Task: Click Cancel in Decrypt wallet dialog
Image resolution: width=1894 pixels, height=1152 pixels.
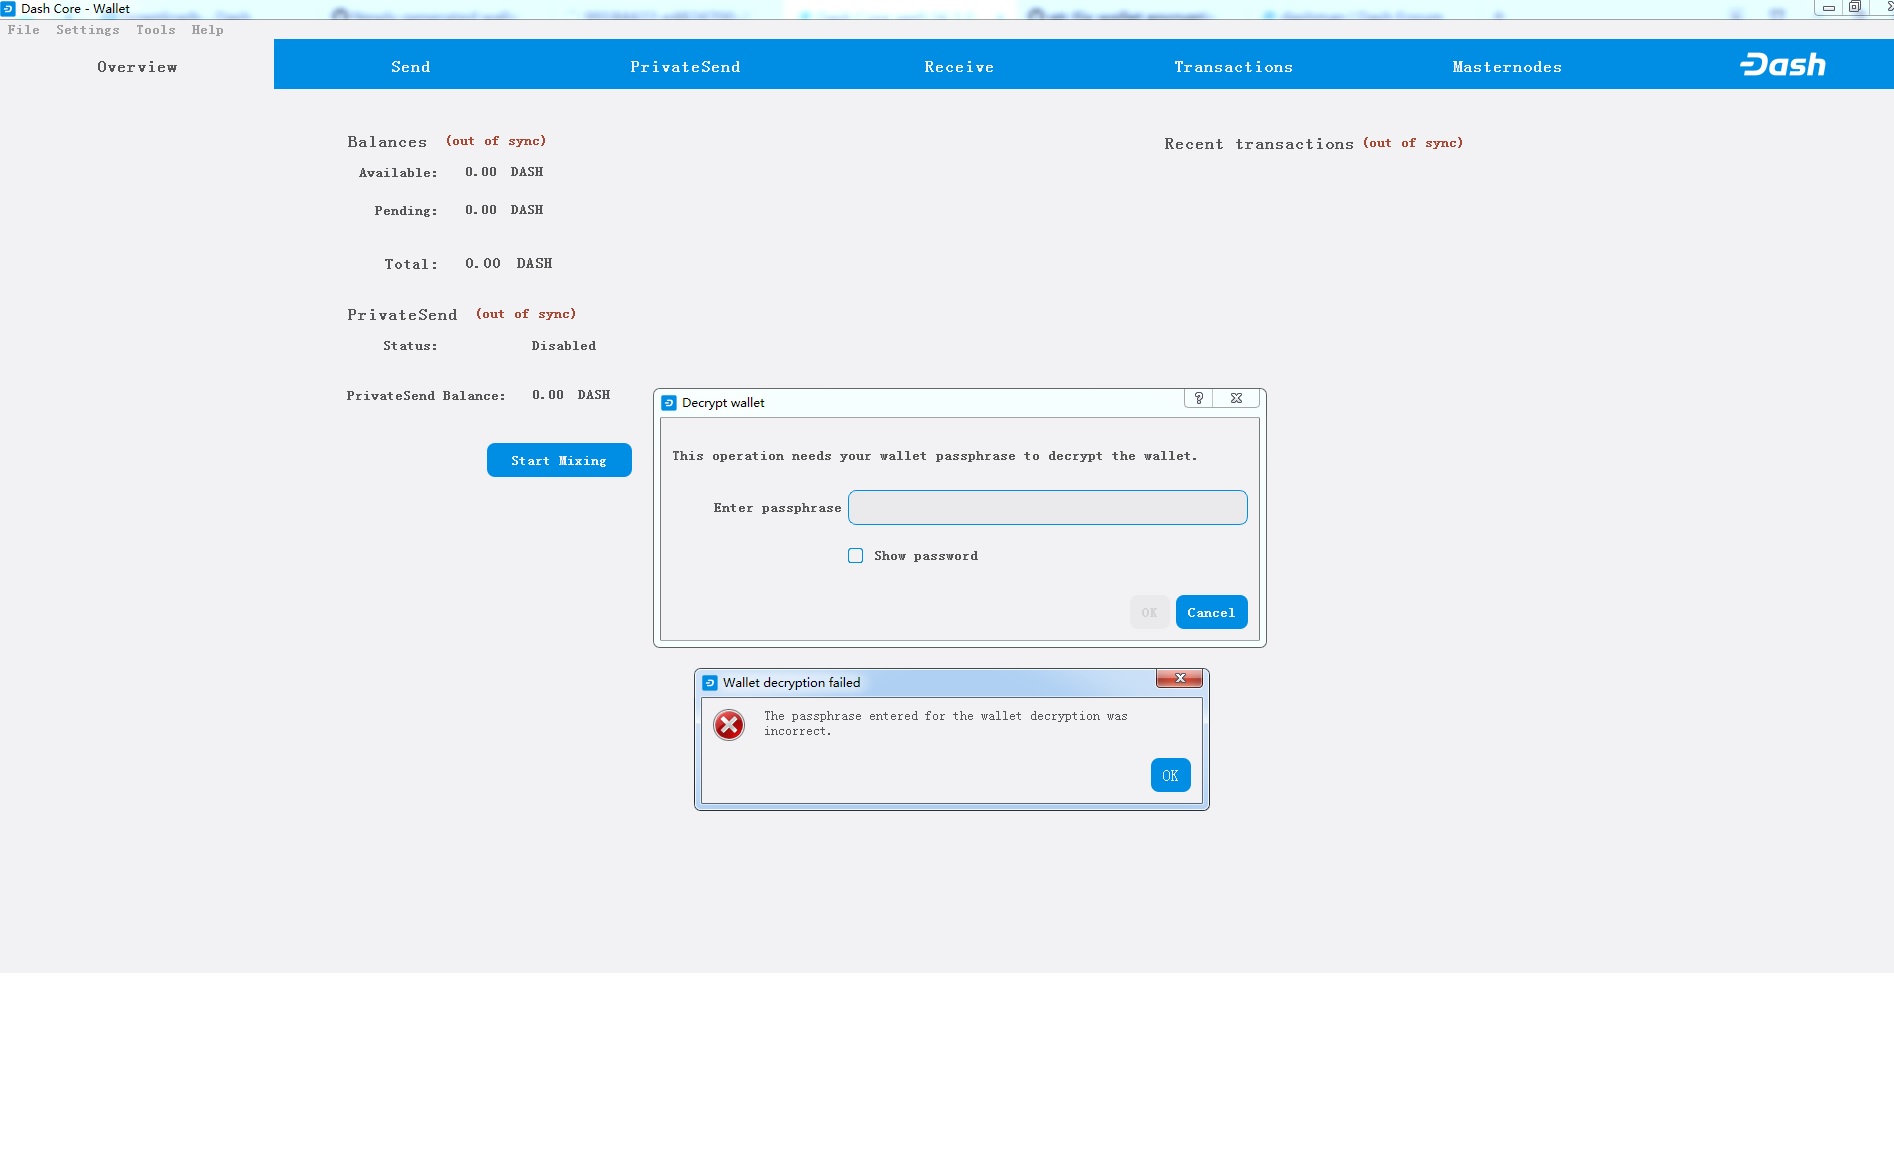Action: (1211, 612)
